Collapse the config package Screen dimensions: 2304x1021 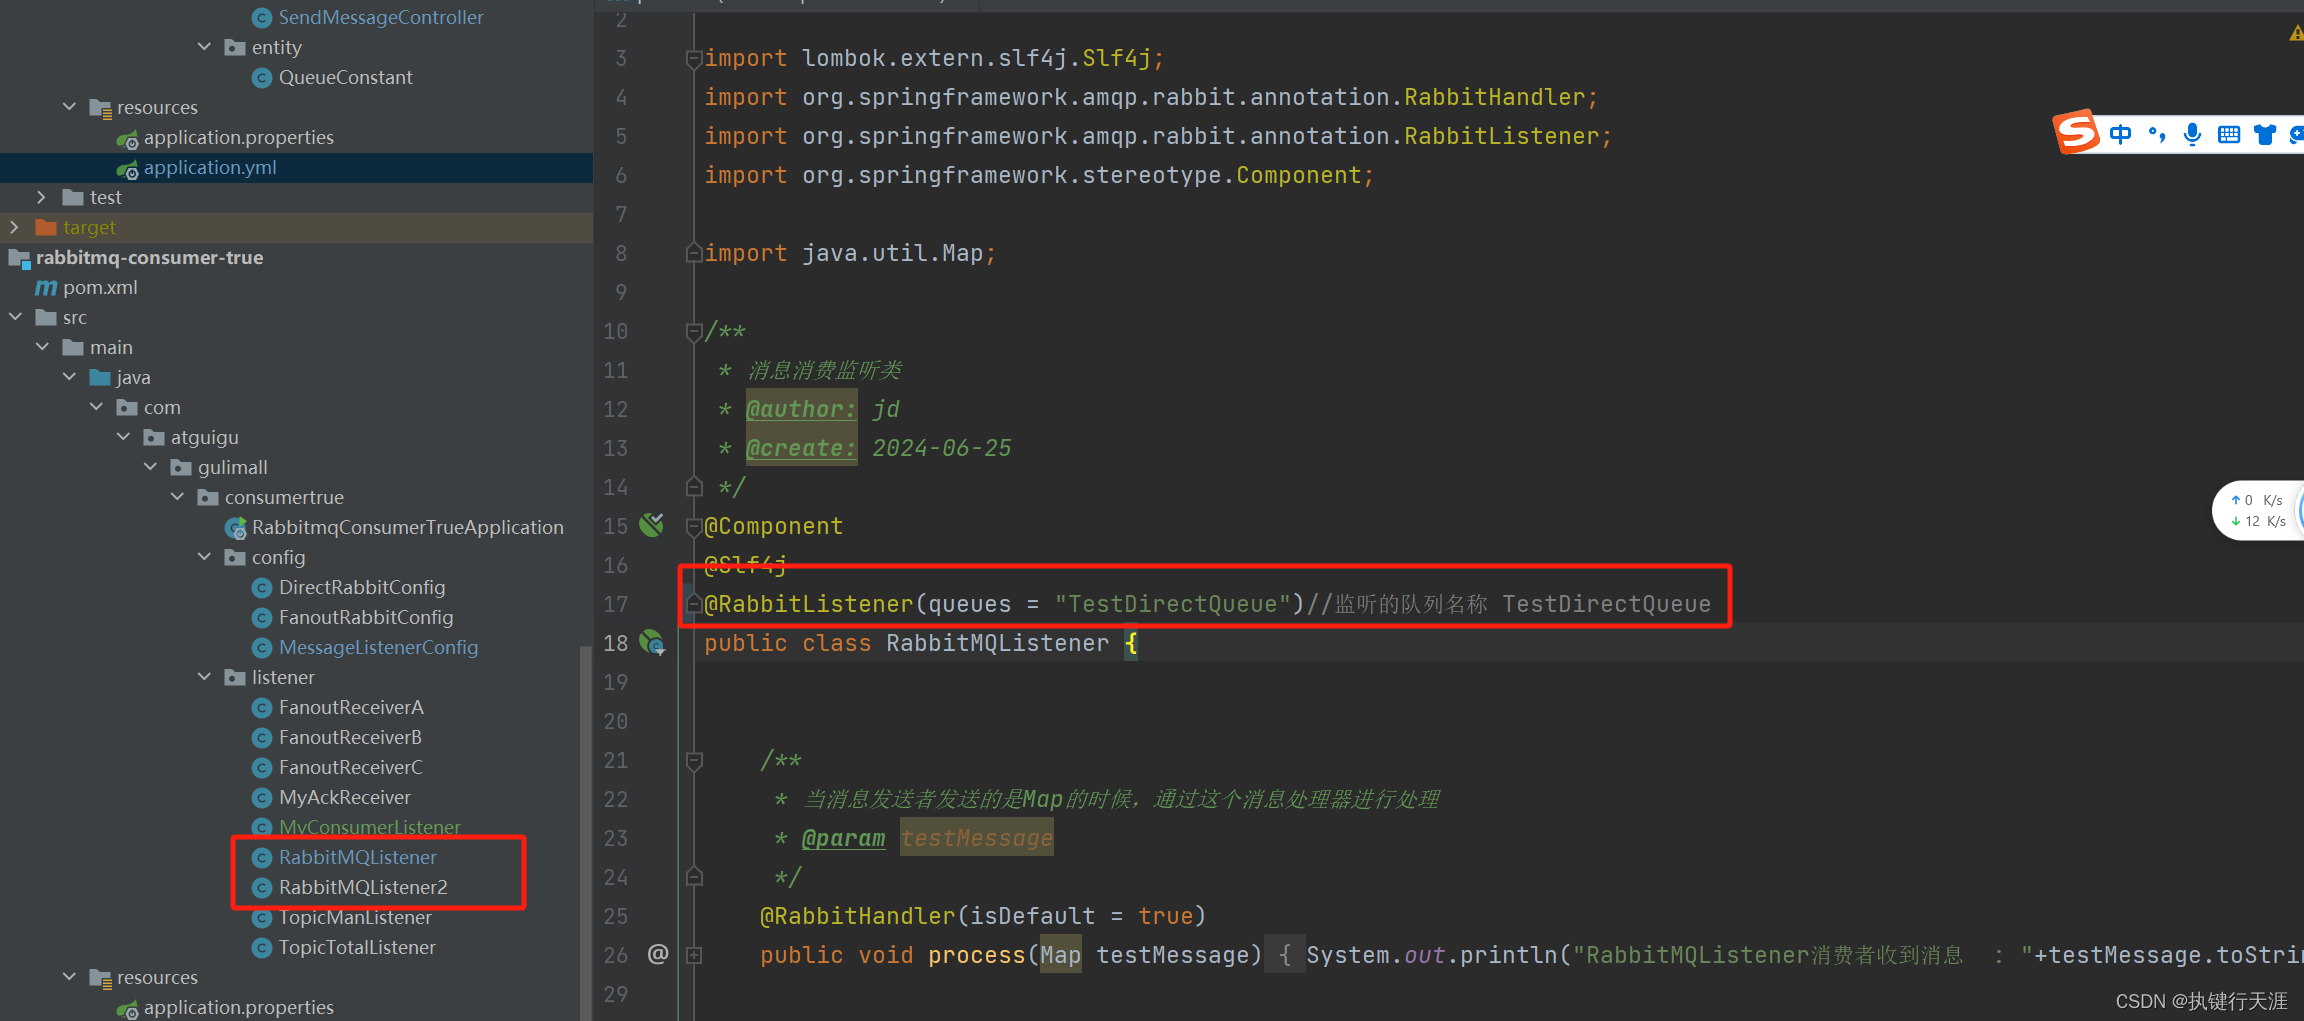point(204,557)
